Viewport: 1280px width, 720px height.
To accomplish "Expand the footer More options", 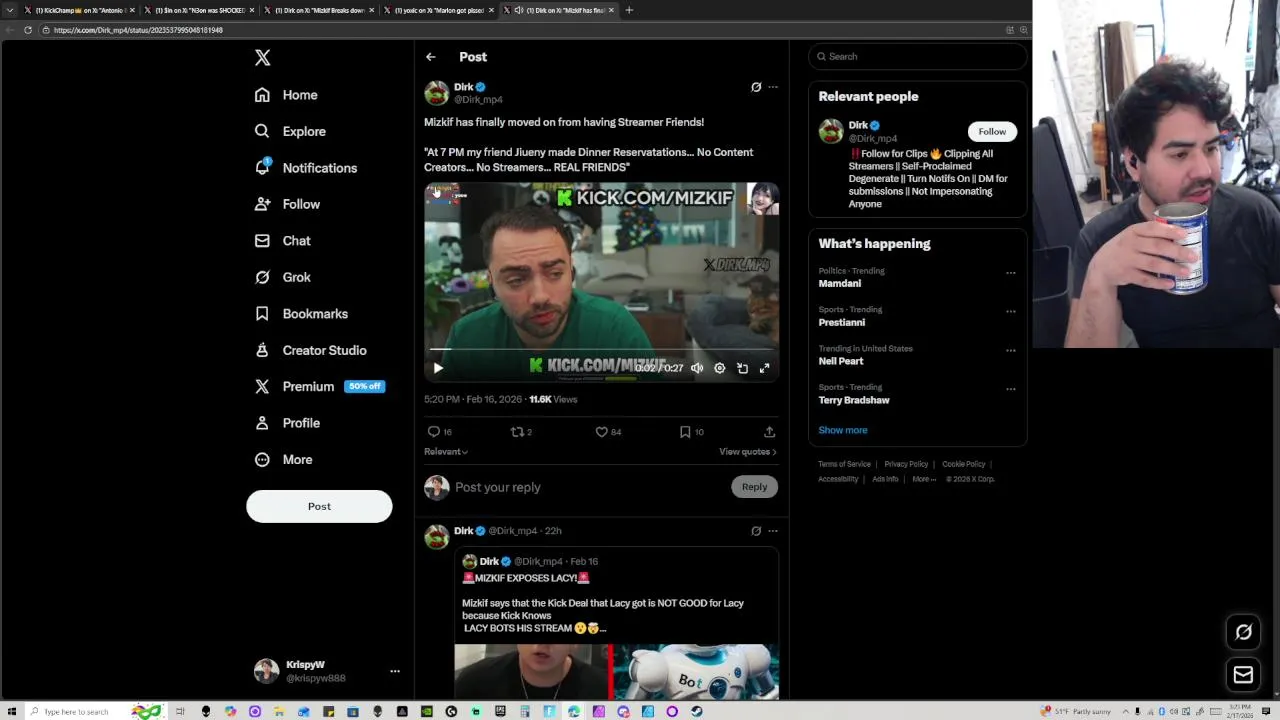I will click(924, 479).
